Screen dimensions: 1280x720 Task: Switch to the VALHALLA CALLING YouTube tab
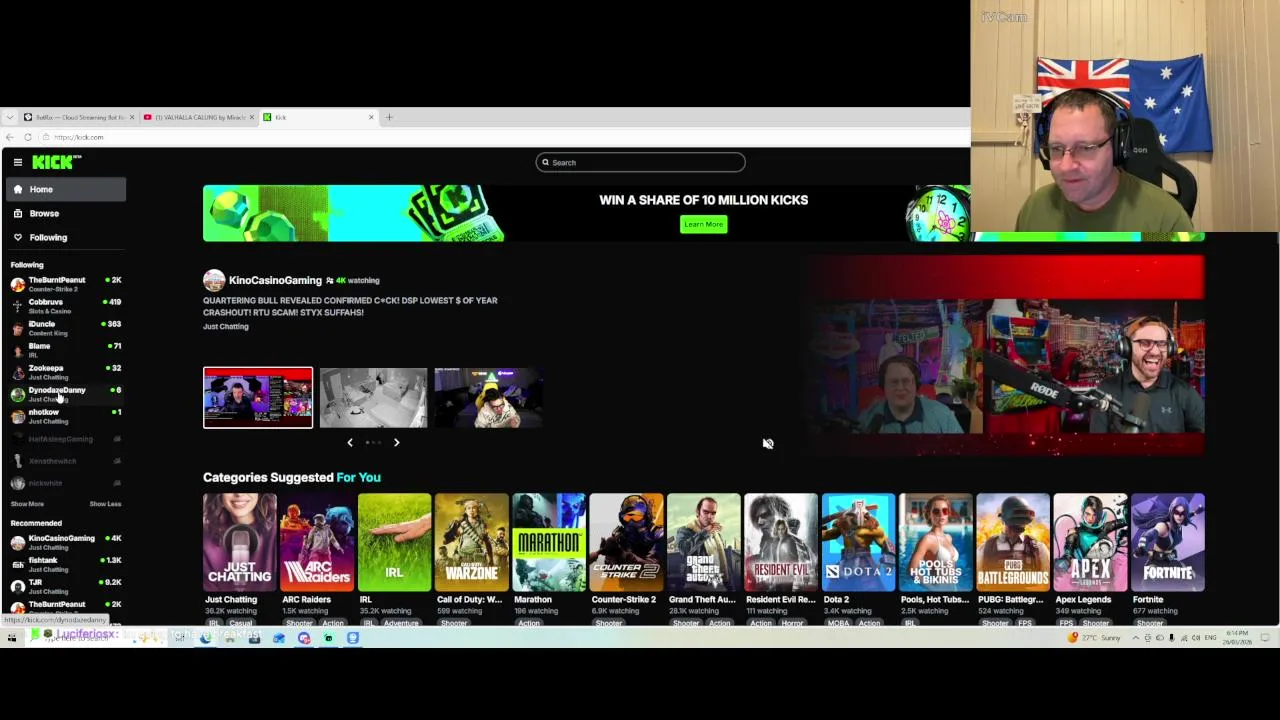[197, 117]
